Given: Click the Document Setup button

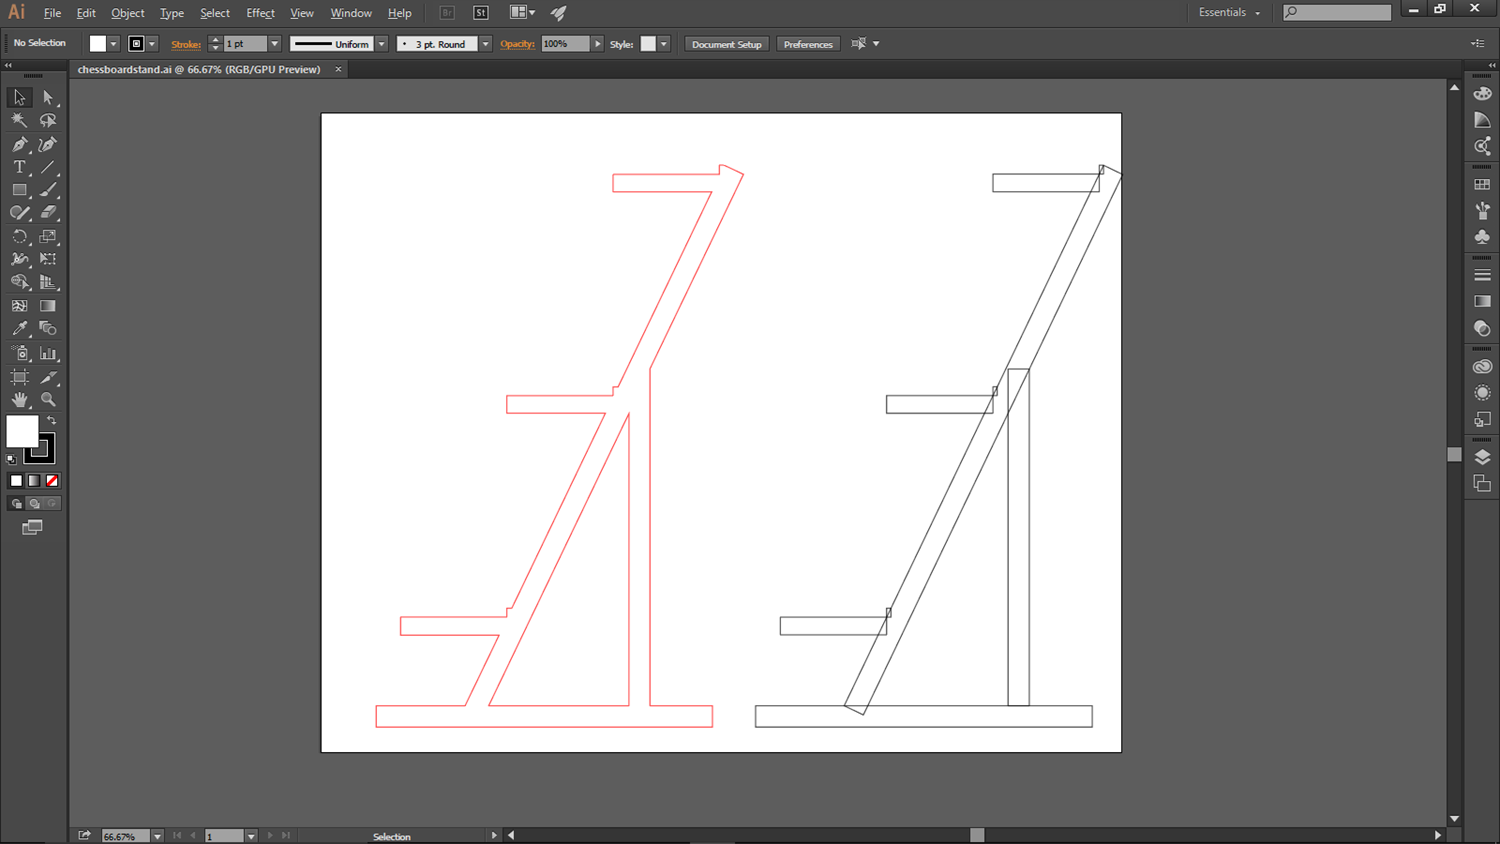Looking at the screenshot, I should click(x=727, y=44).
